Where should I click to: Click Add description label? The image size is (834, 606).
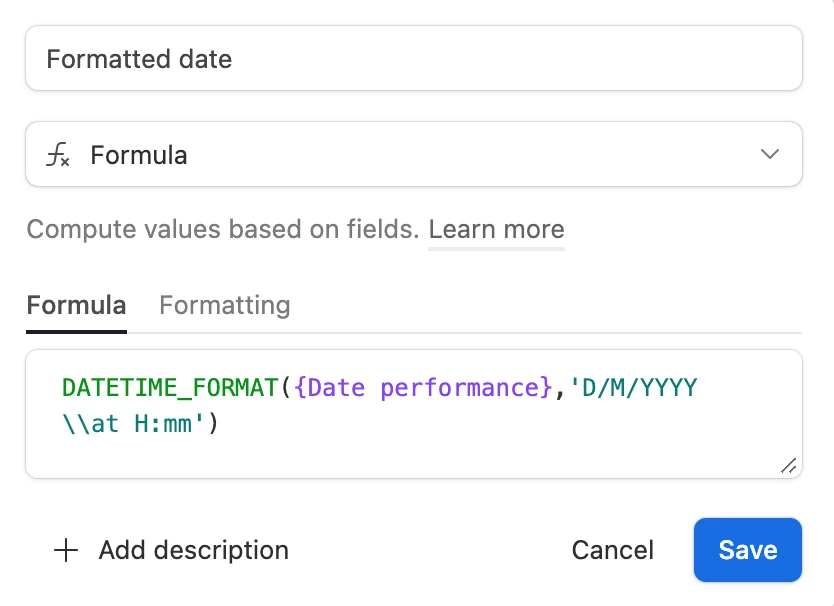tap(193, 550)
